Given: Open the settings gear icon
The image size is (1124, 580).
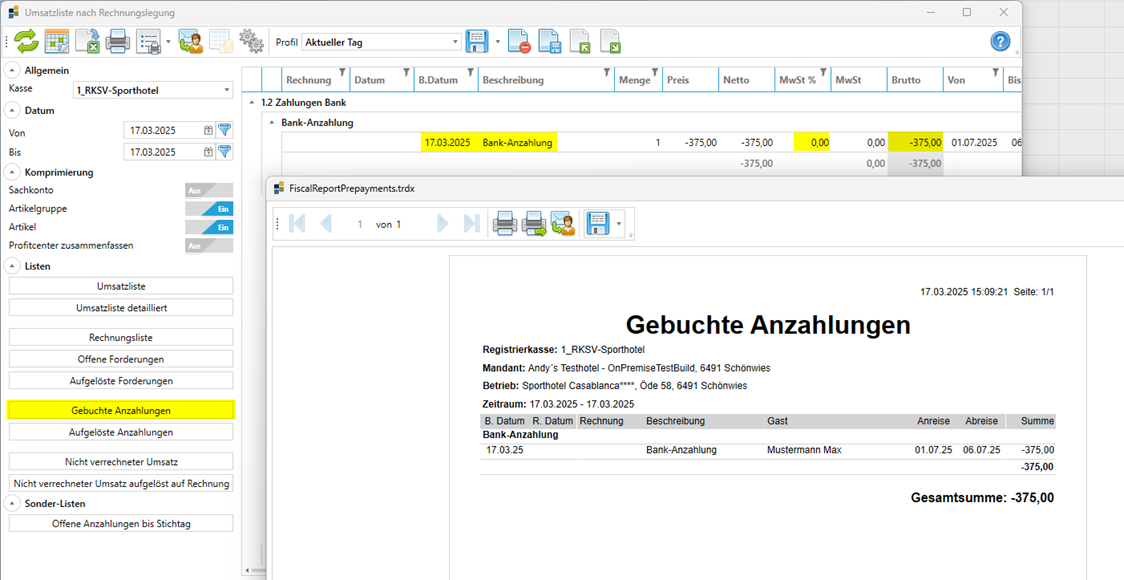Looking at the screenshot, I should 250,42.
